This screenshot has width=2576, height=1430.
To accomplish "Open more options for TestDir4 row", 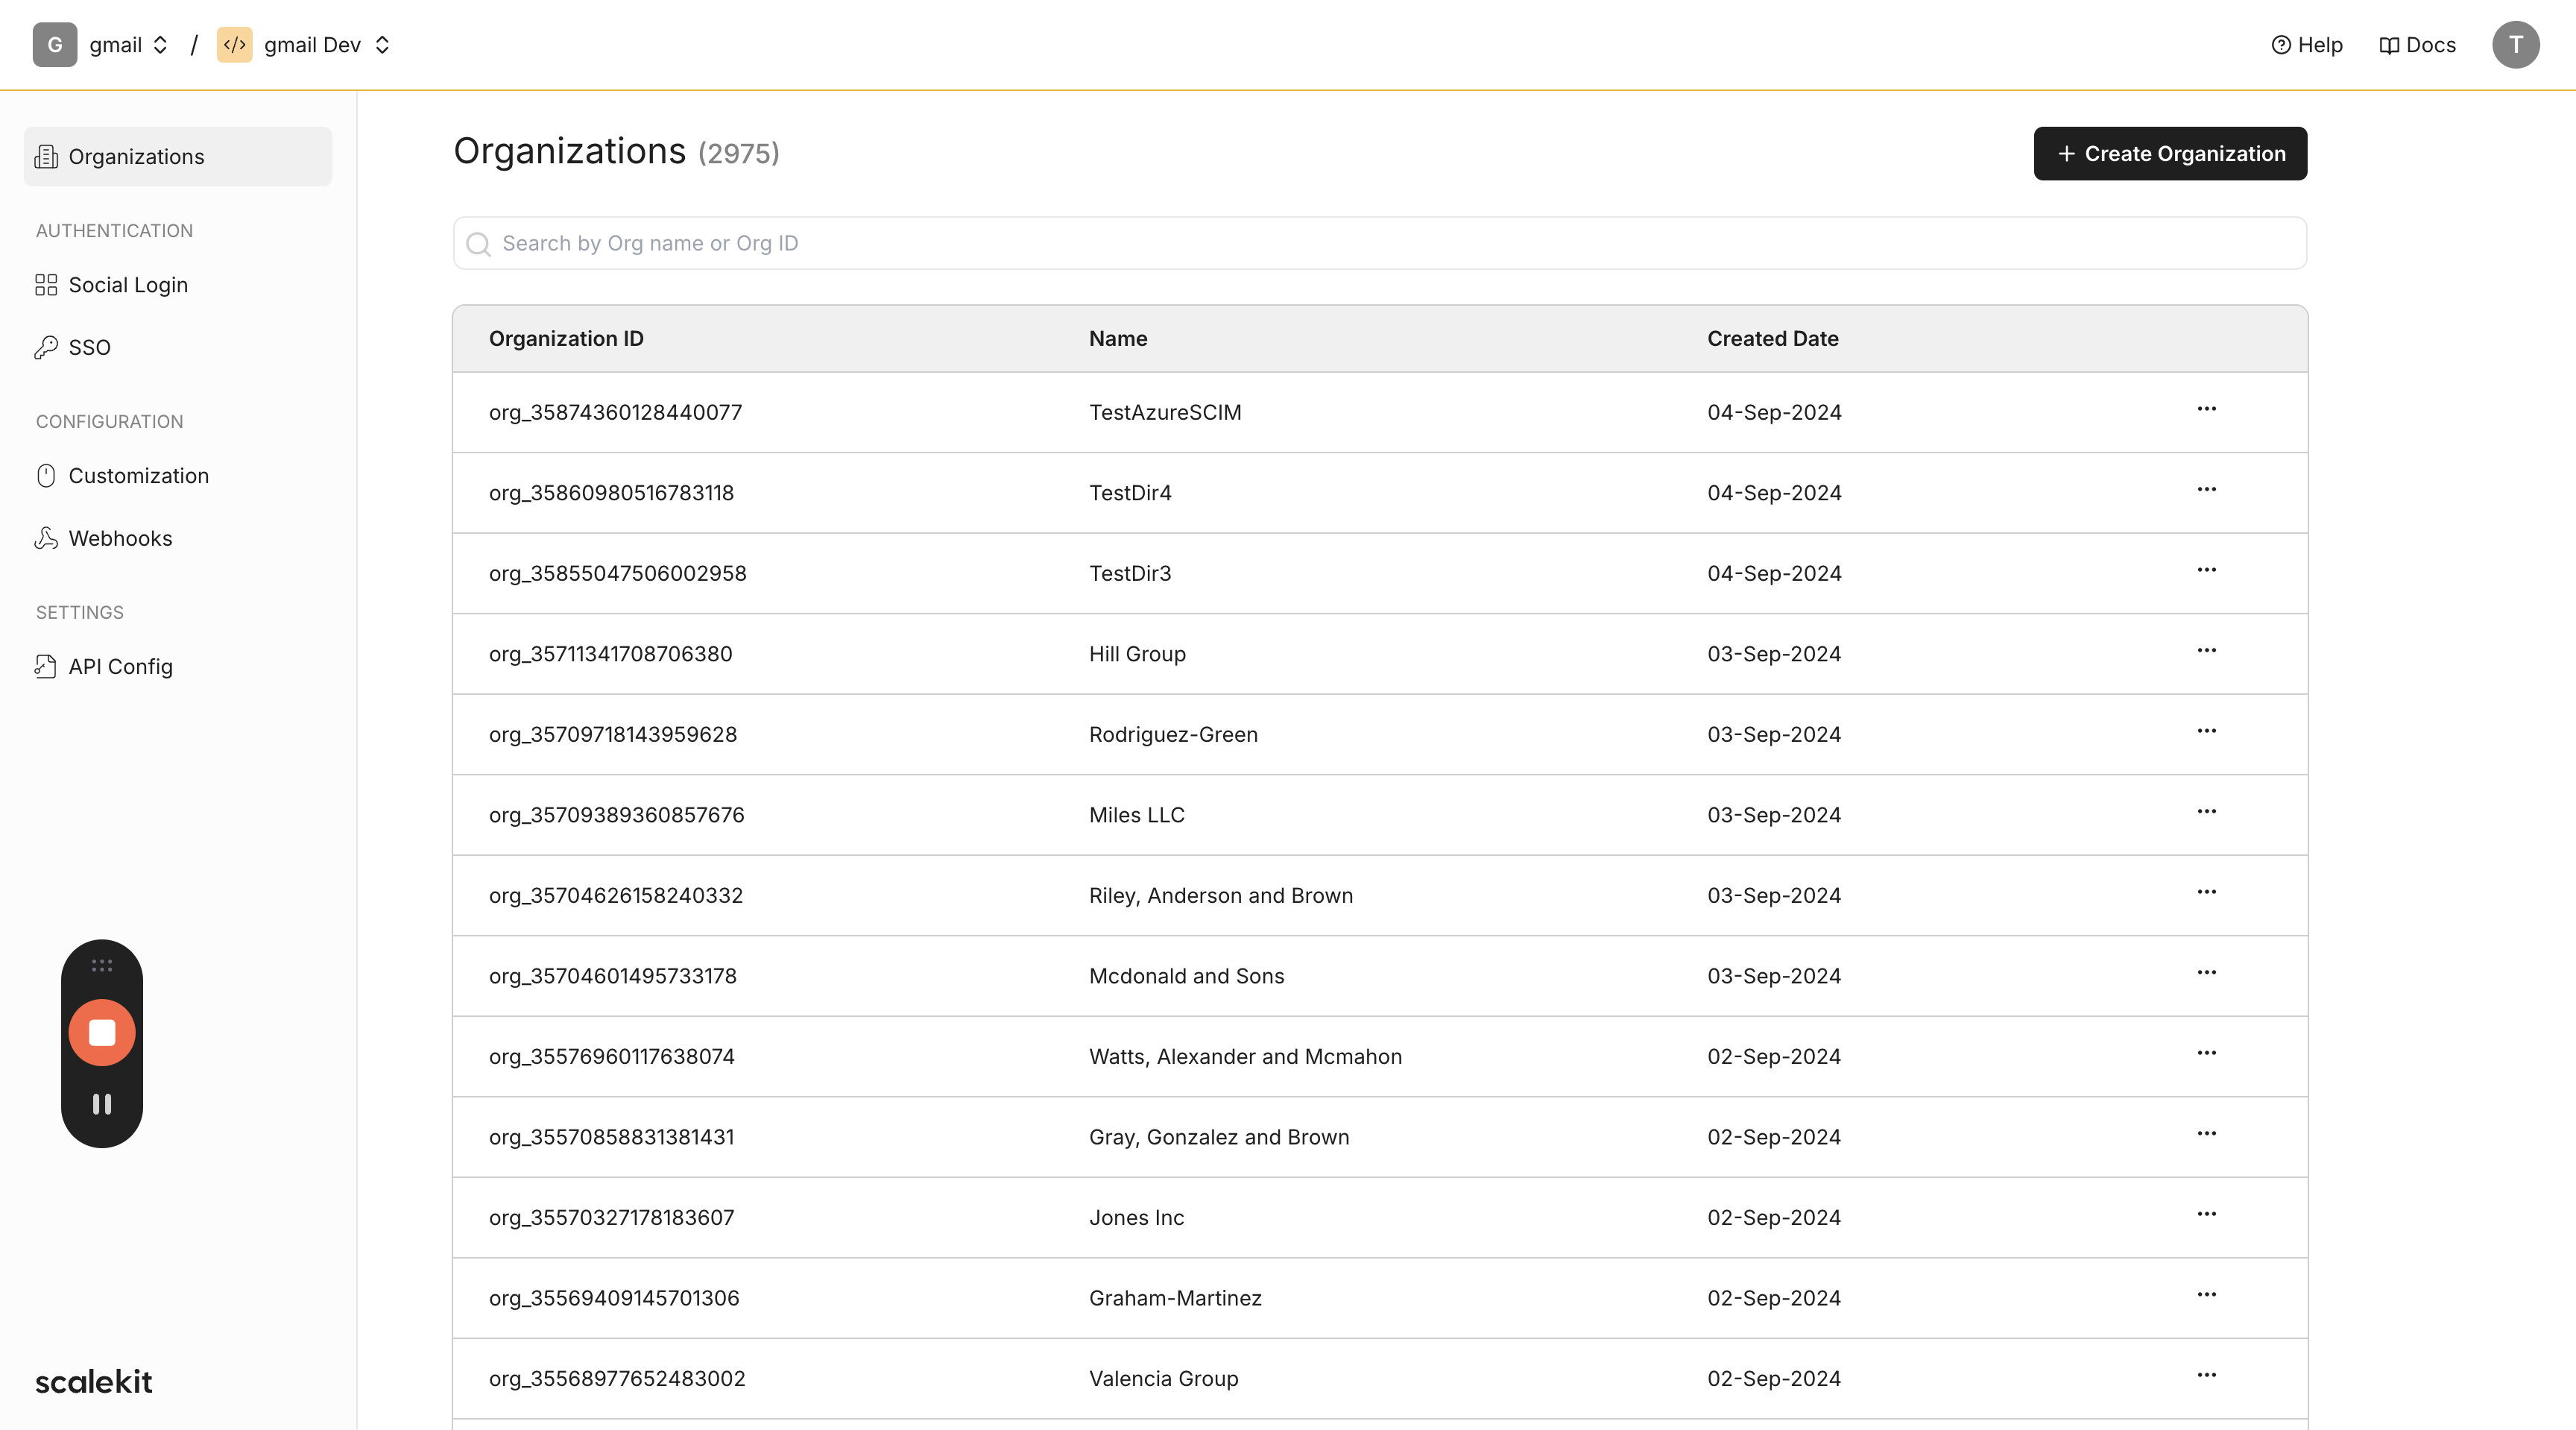I will 2207,489.
